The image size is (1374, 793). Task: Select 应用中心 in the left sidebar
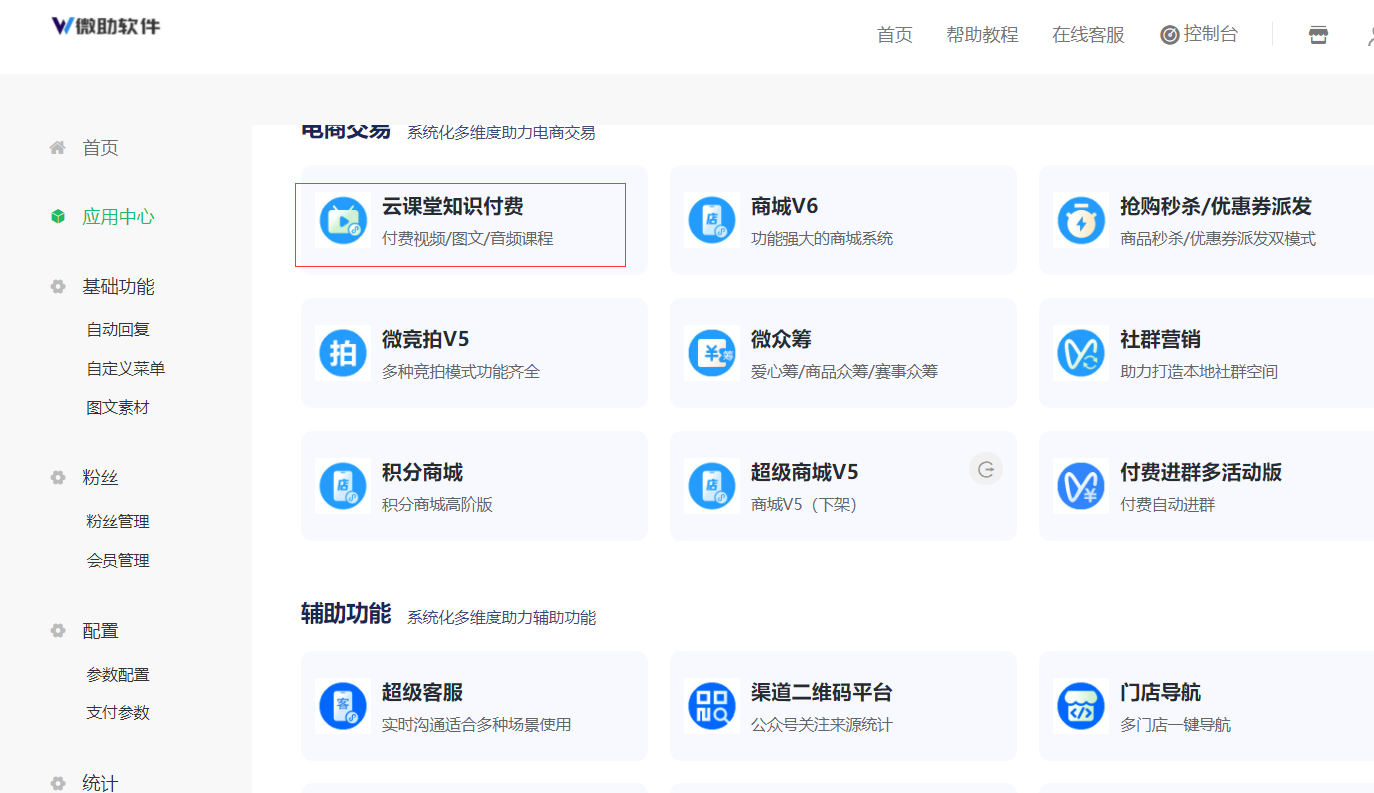tap(118, 217)
